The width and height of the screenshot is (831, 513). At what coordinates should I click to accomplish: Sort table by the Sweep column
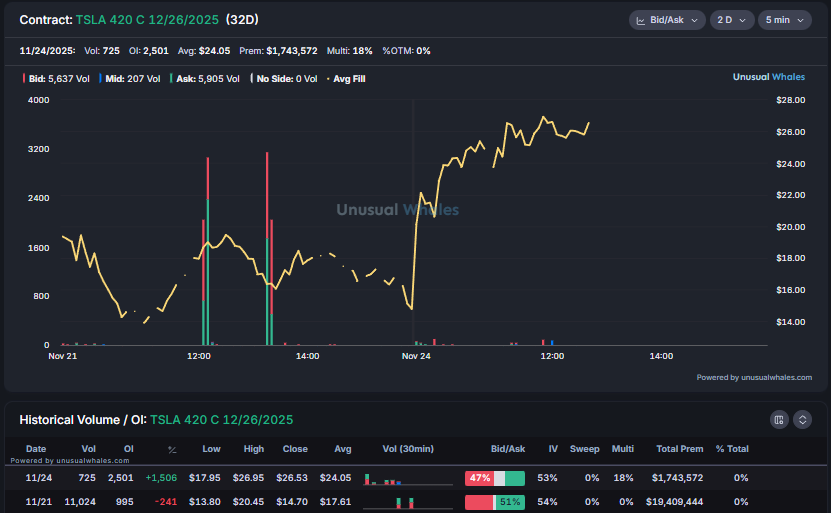(585, 449)
